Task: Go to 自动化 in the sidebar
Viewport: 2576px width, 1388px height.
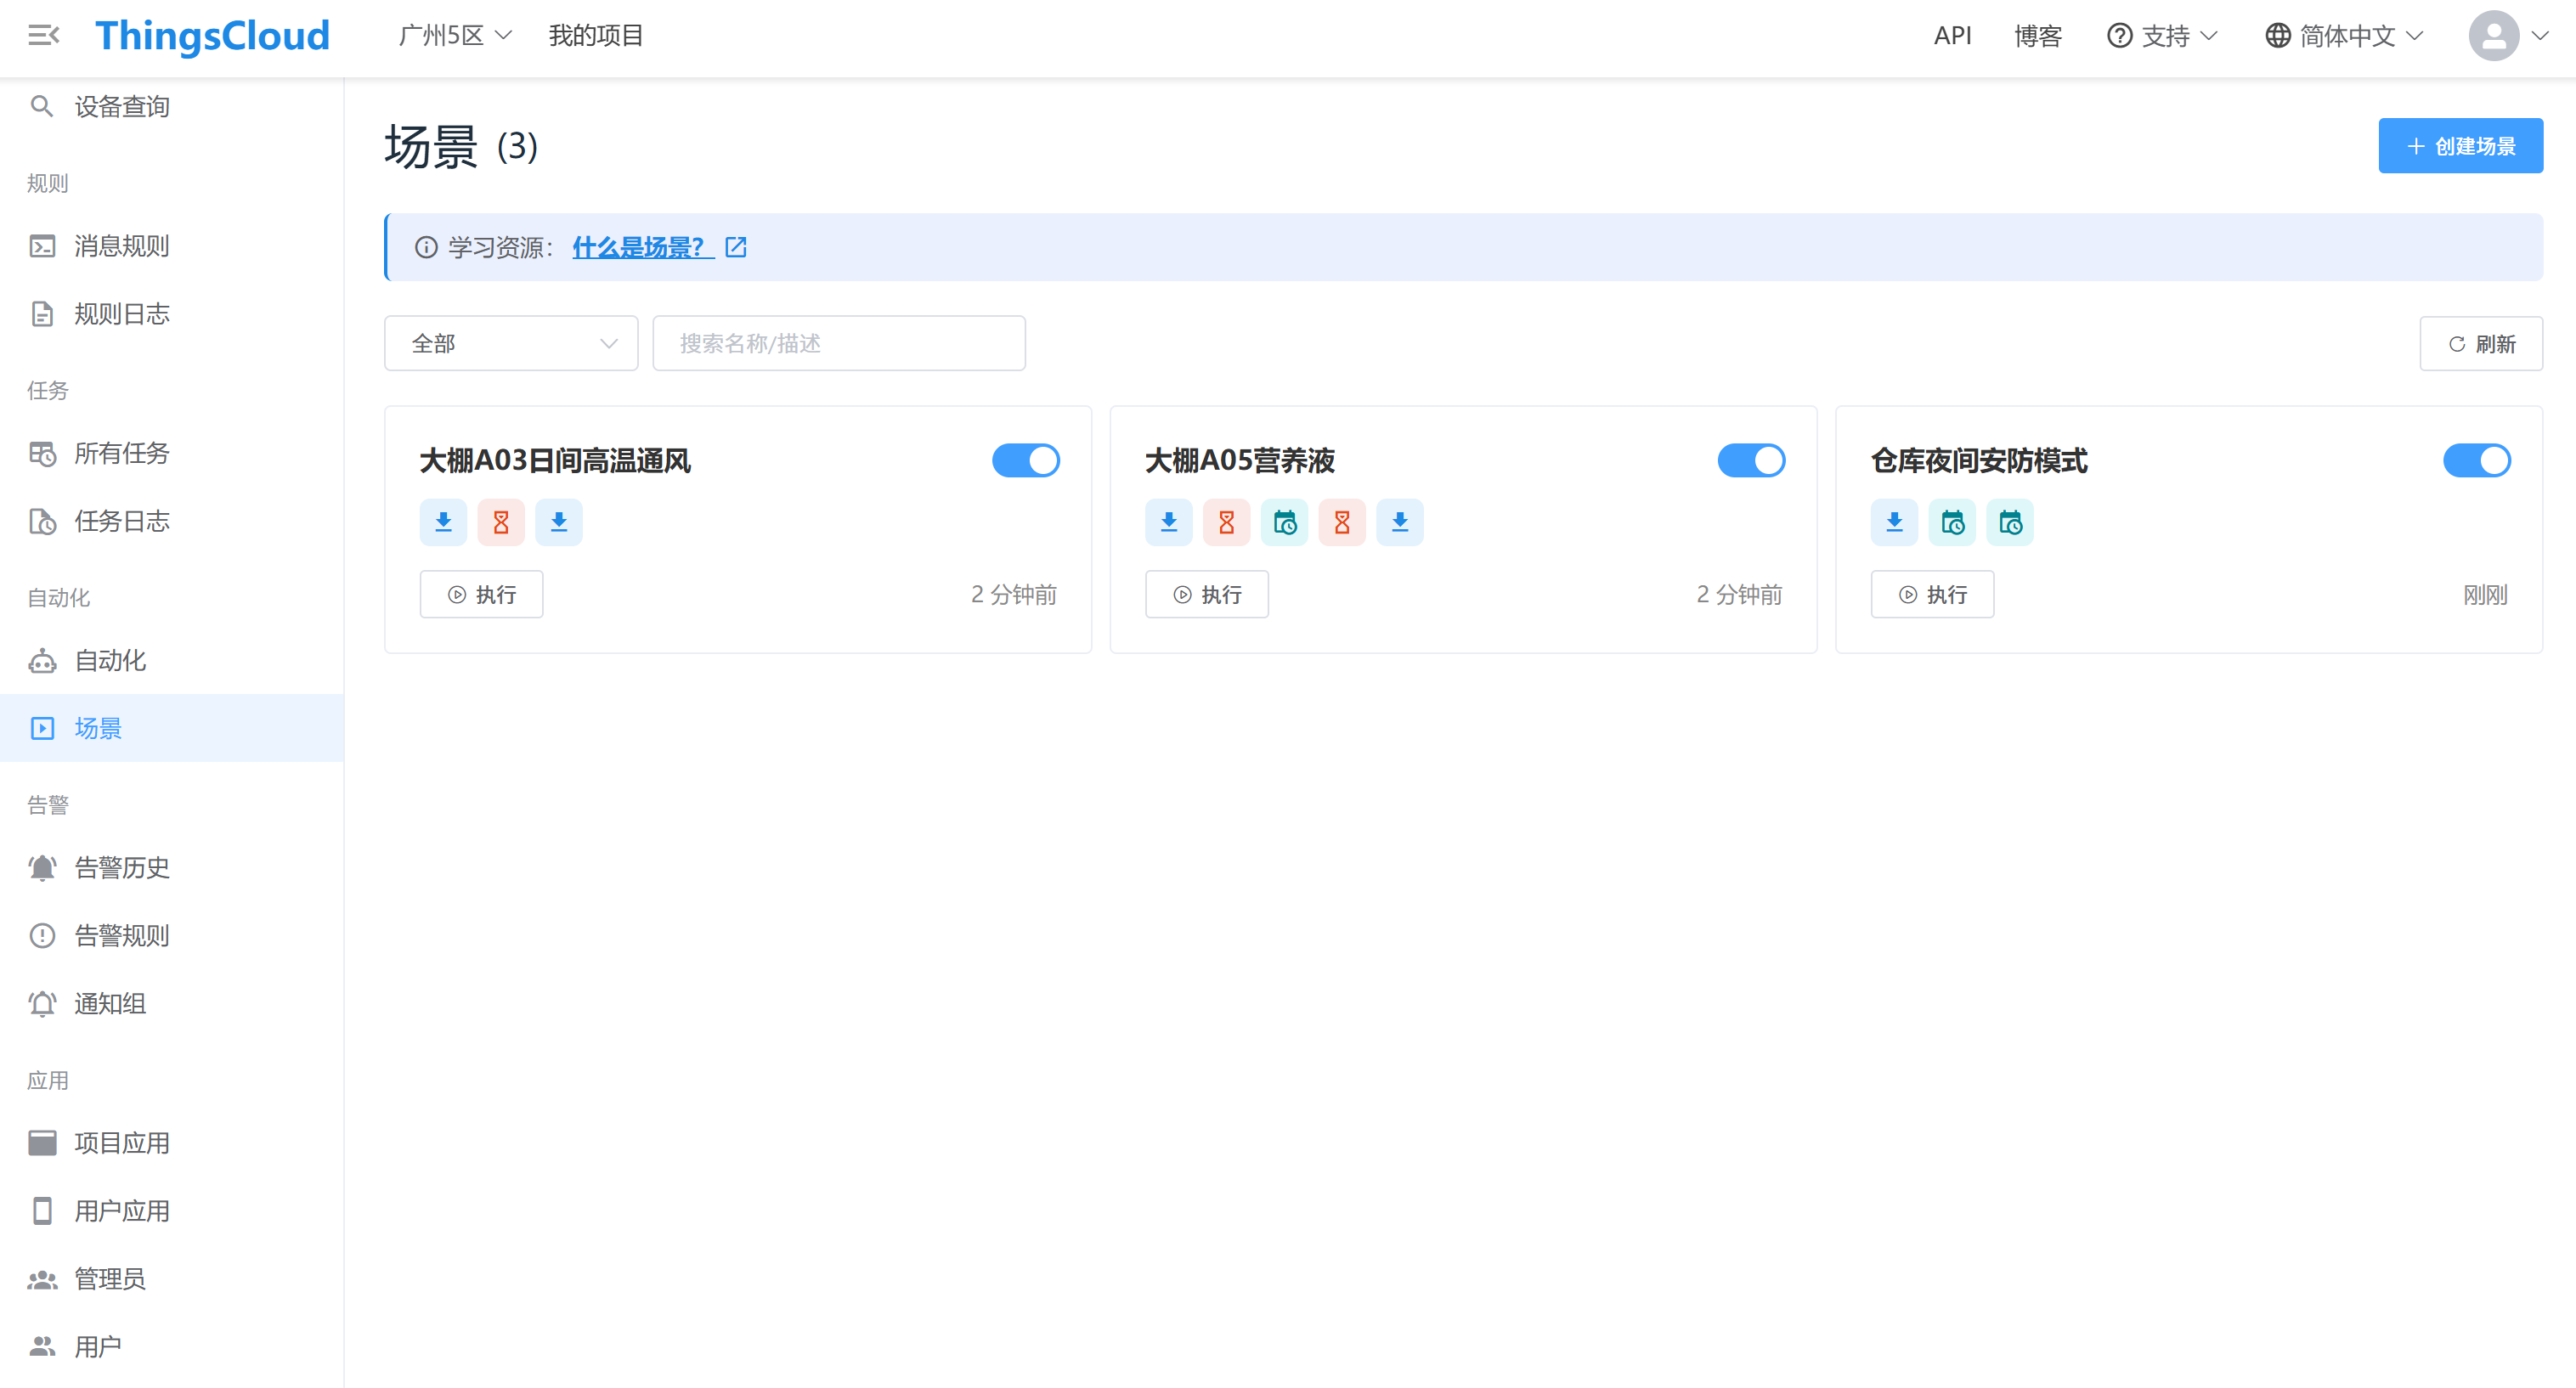Action: (x=110, y=660)
